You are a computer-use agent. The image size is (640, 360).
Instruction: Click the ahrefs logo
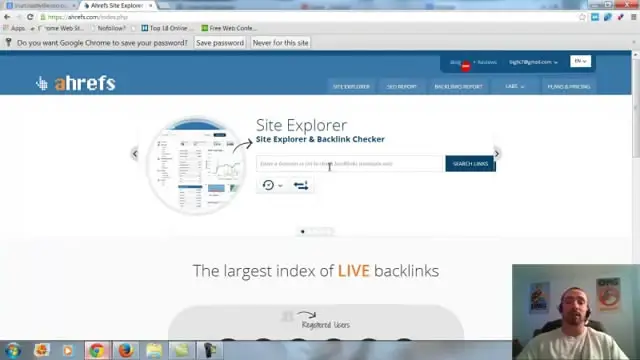76,83
